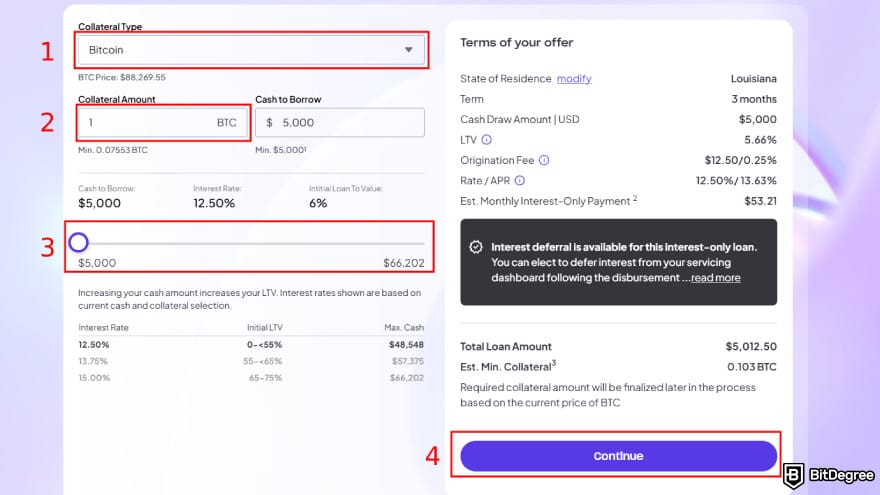Click the modify State of Residence link

[574, 79]
